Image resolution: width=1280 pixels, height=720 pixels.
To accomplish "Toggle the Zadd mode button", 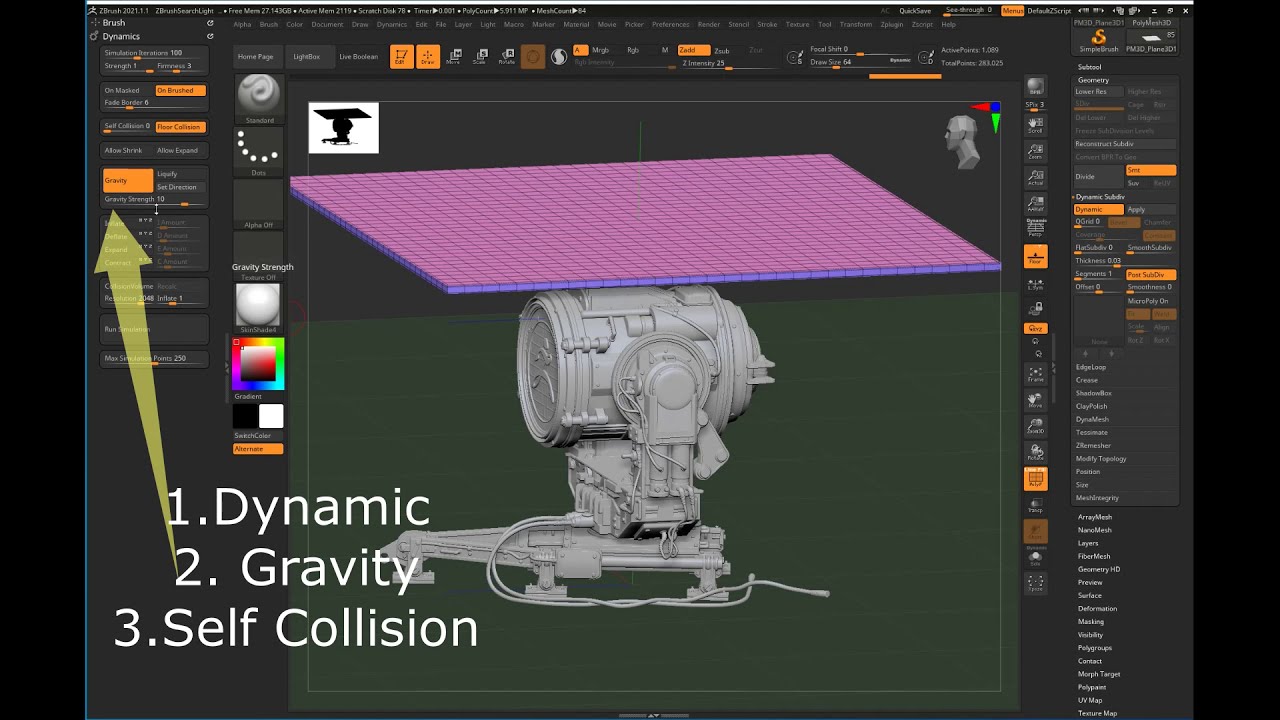I will click(694, 50).
